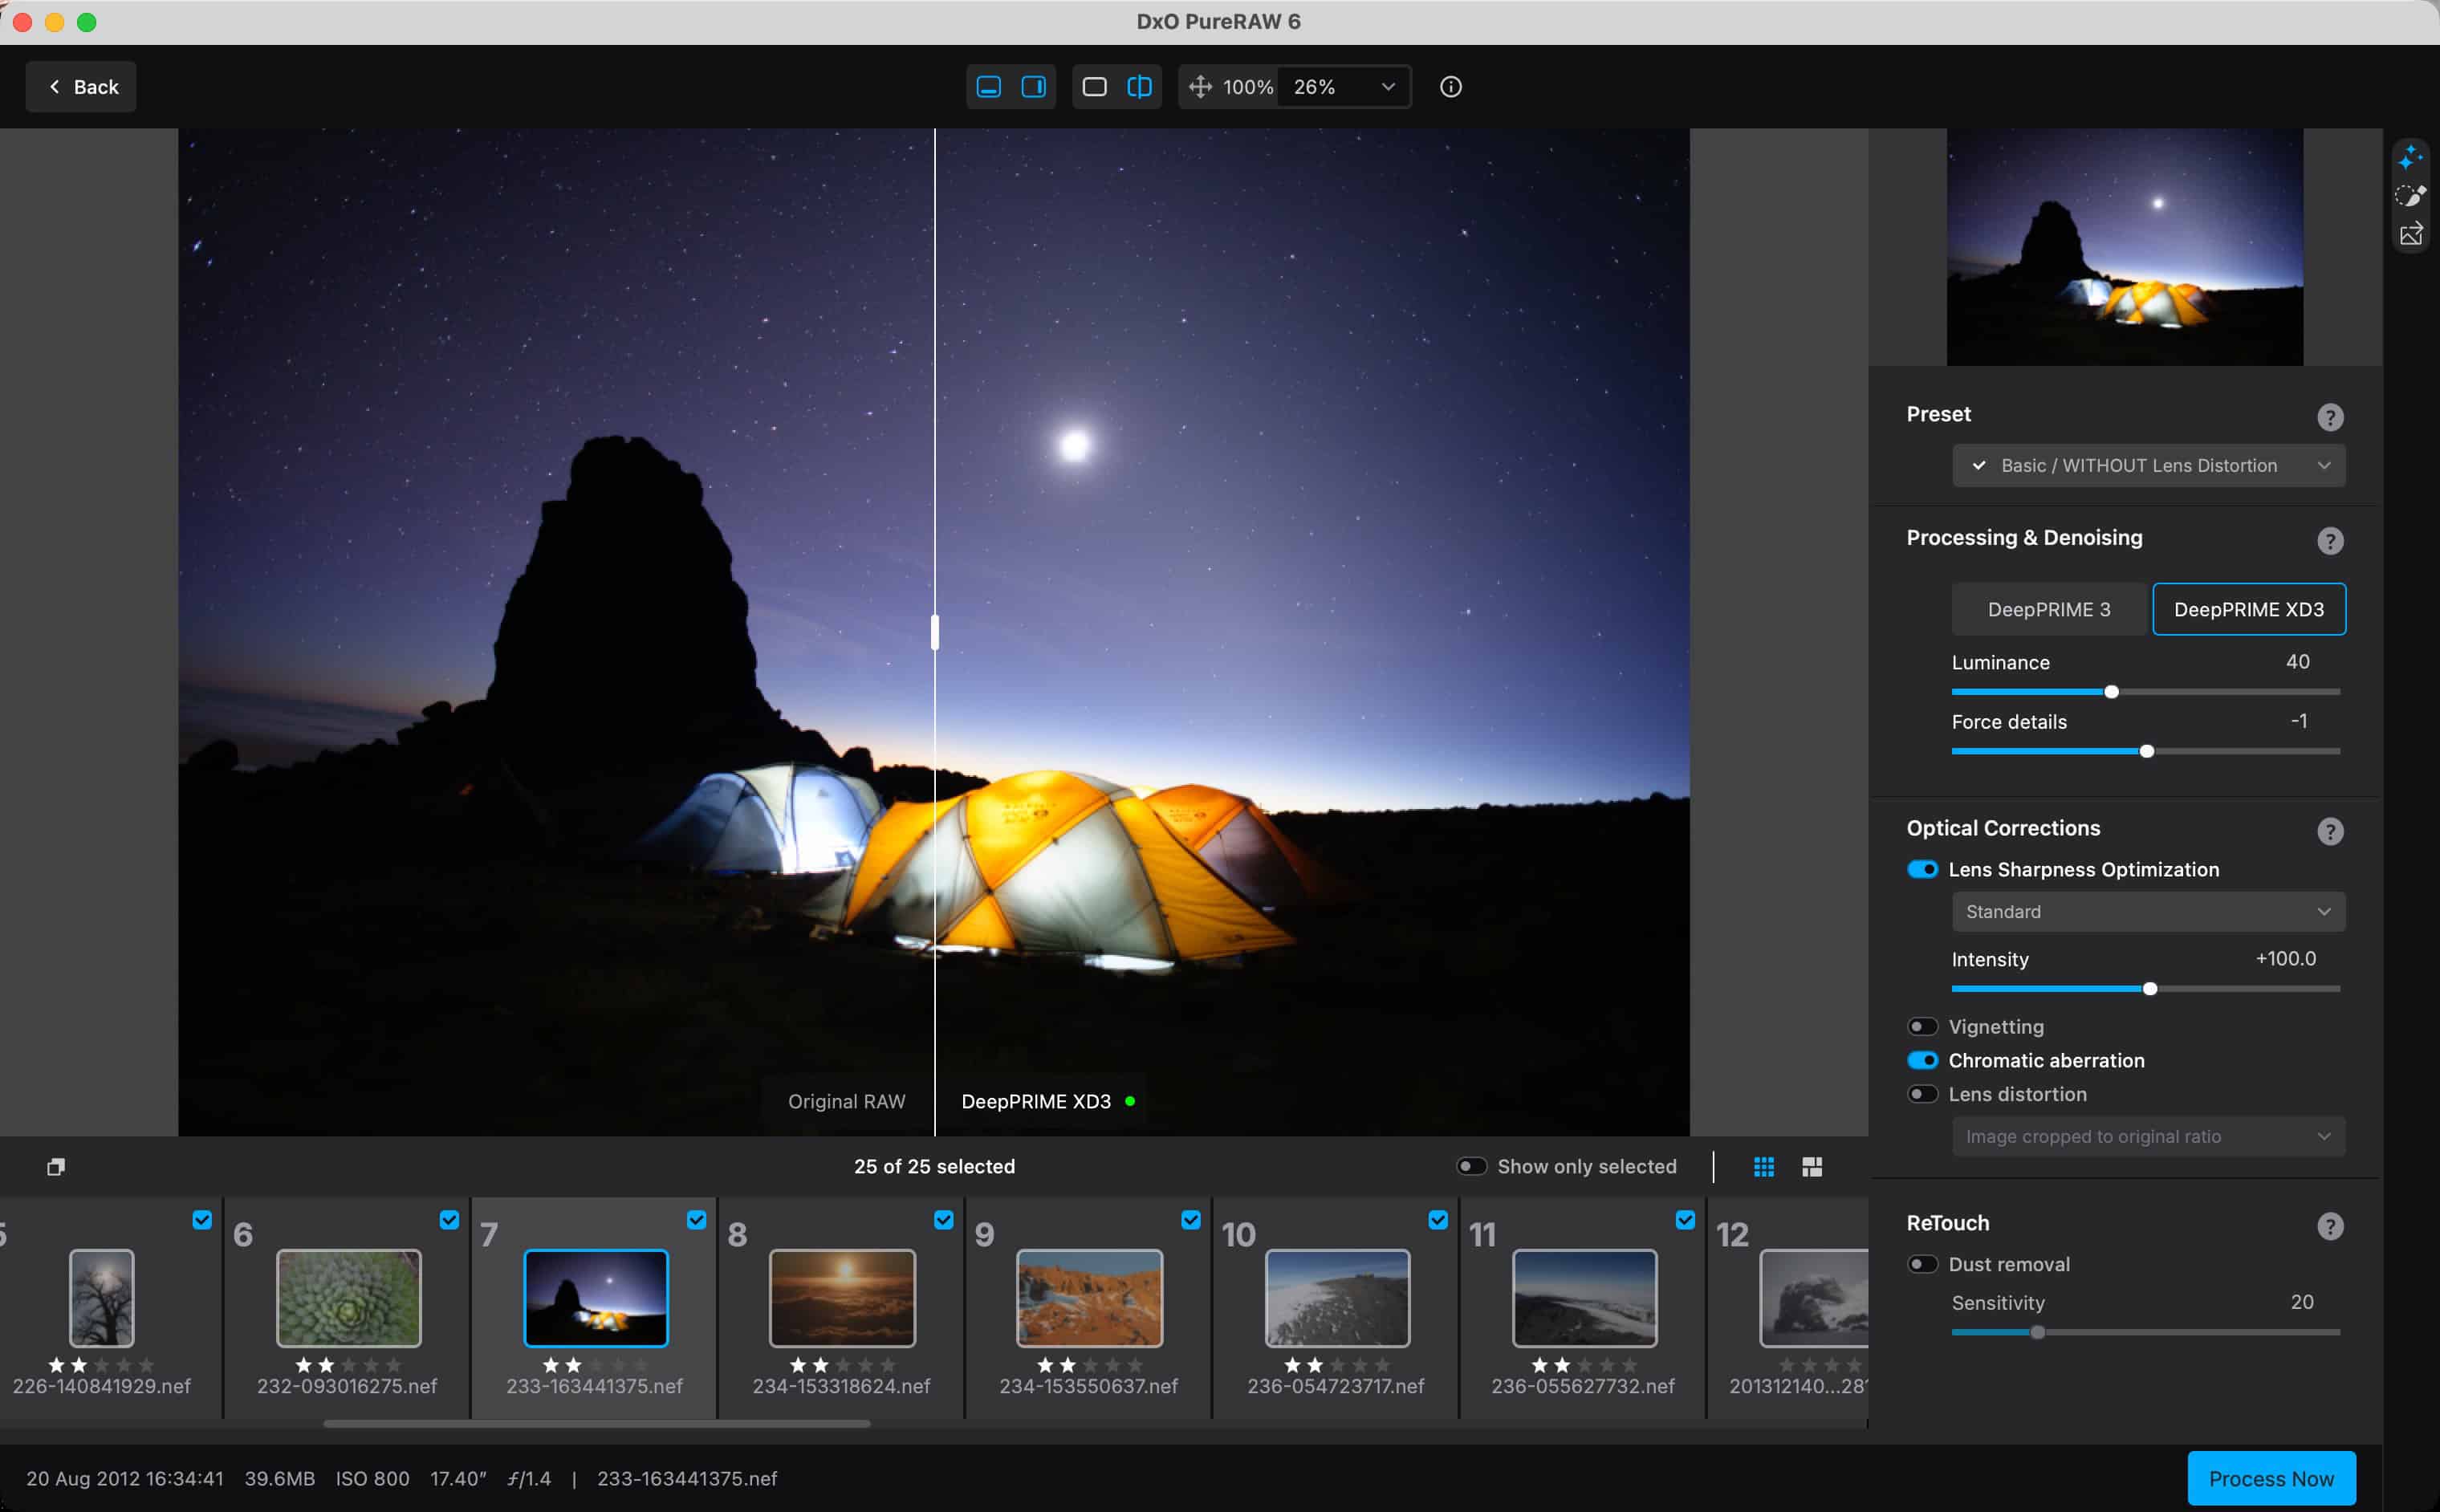Select DeepPRIME XD3 processing mode
This screenshot has width=2440, height=1512.
pyautogui.click(x=2248, y=609)
